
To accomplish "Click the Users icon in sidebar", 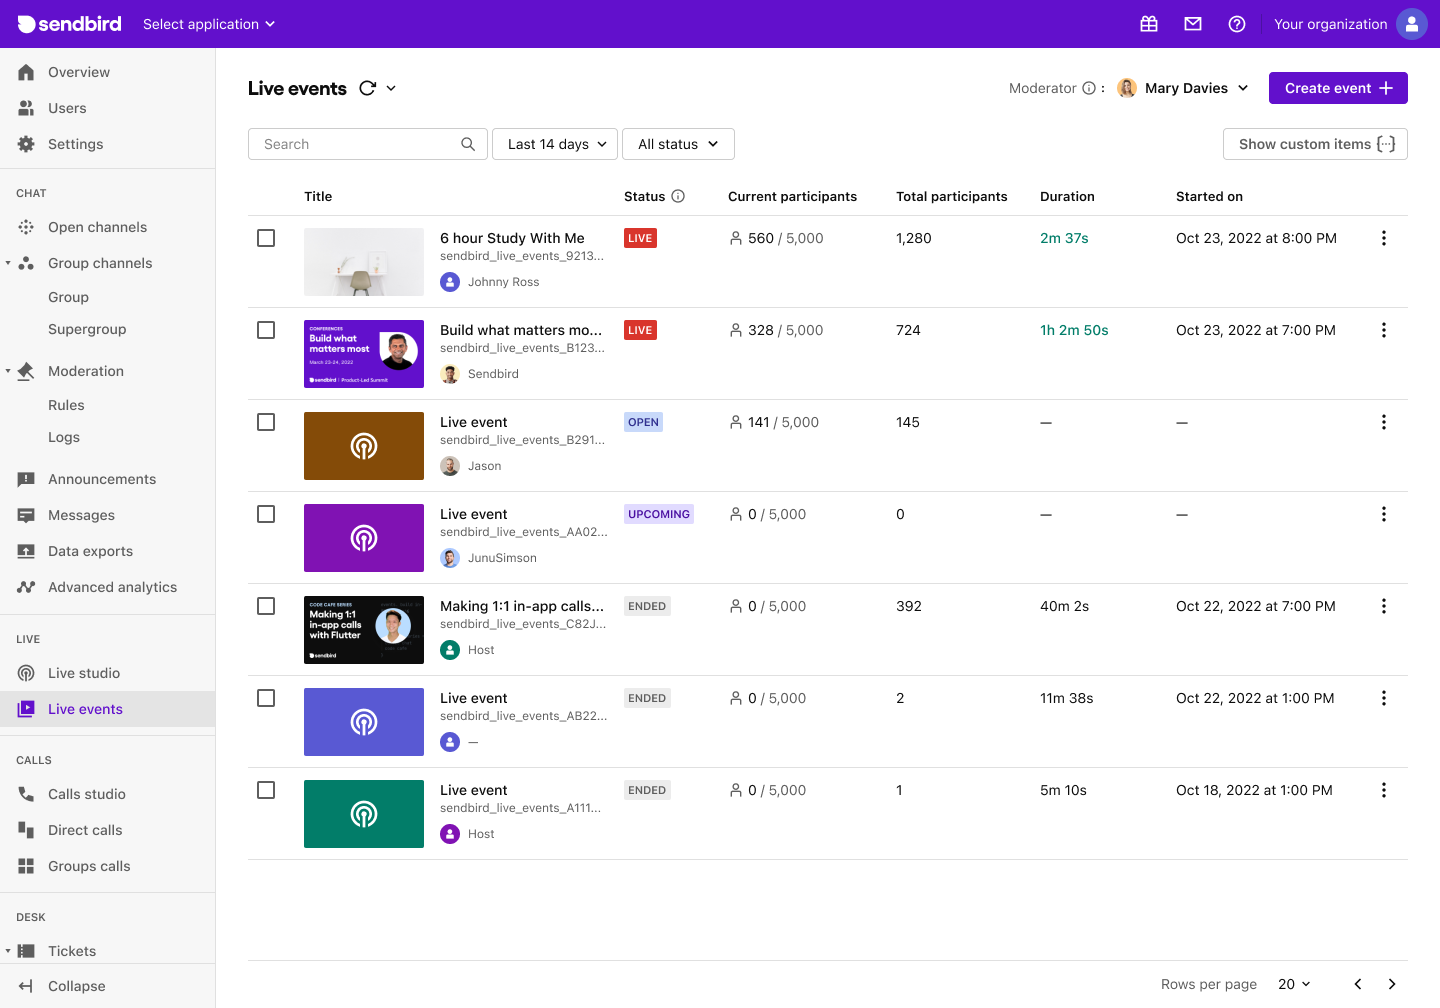I will 26,108.
